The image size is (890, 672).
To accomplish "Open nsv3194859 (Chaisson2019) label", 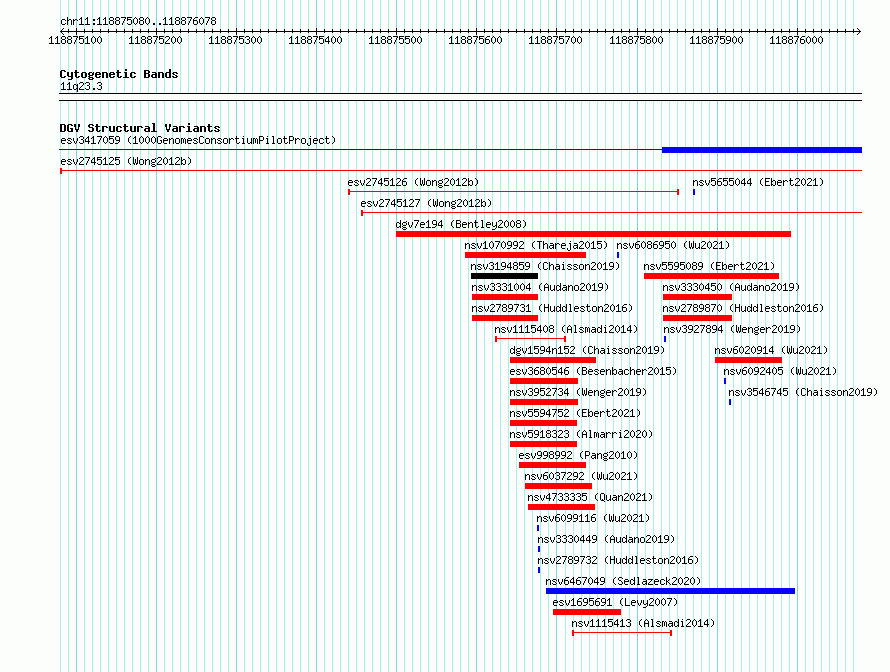I will (545, 266).
